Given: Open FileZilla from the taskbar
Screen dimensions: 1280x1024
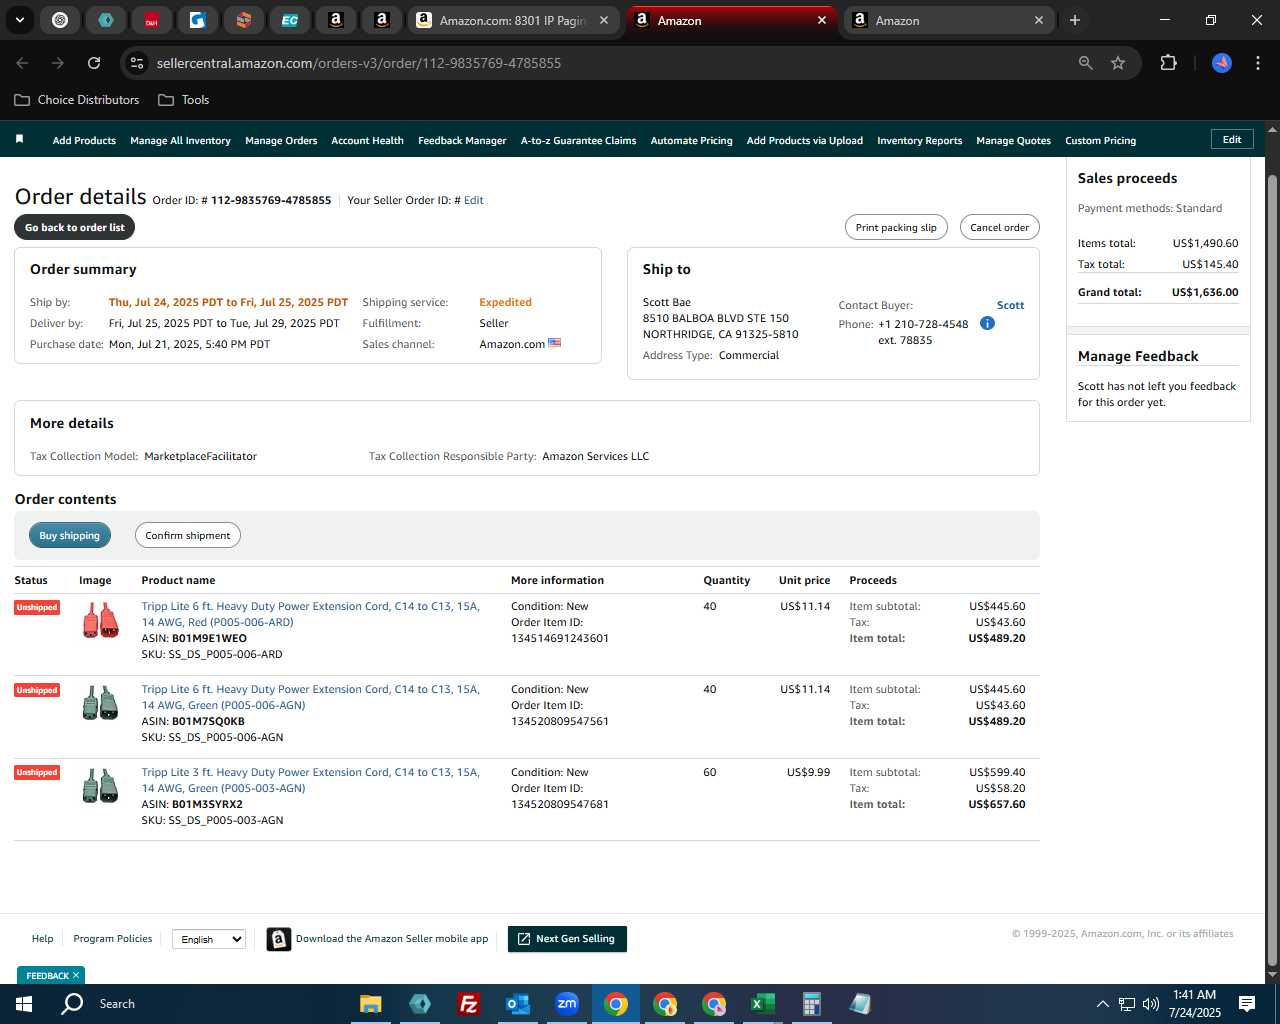Looking at the screenshot, I should (x=468, y=1004).
